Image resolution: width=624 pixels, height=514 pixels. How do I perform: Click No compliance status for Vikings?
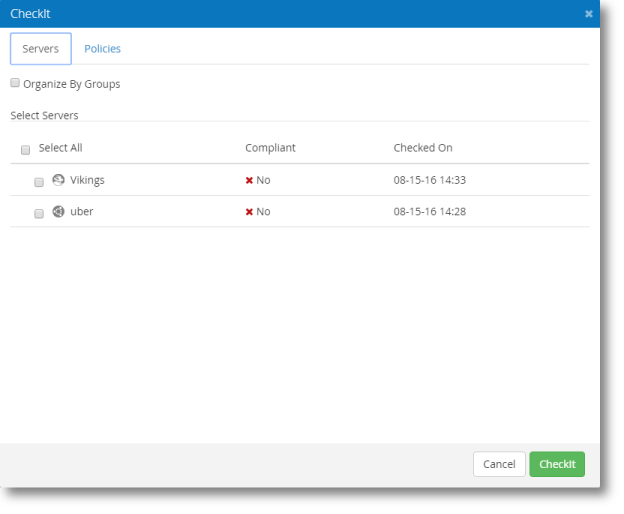[x=263, y=180]
